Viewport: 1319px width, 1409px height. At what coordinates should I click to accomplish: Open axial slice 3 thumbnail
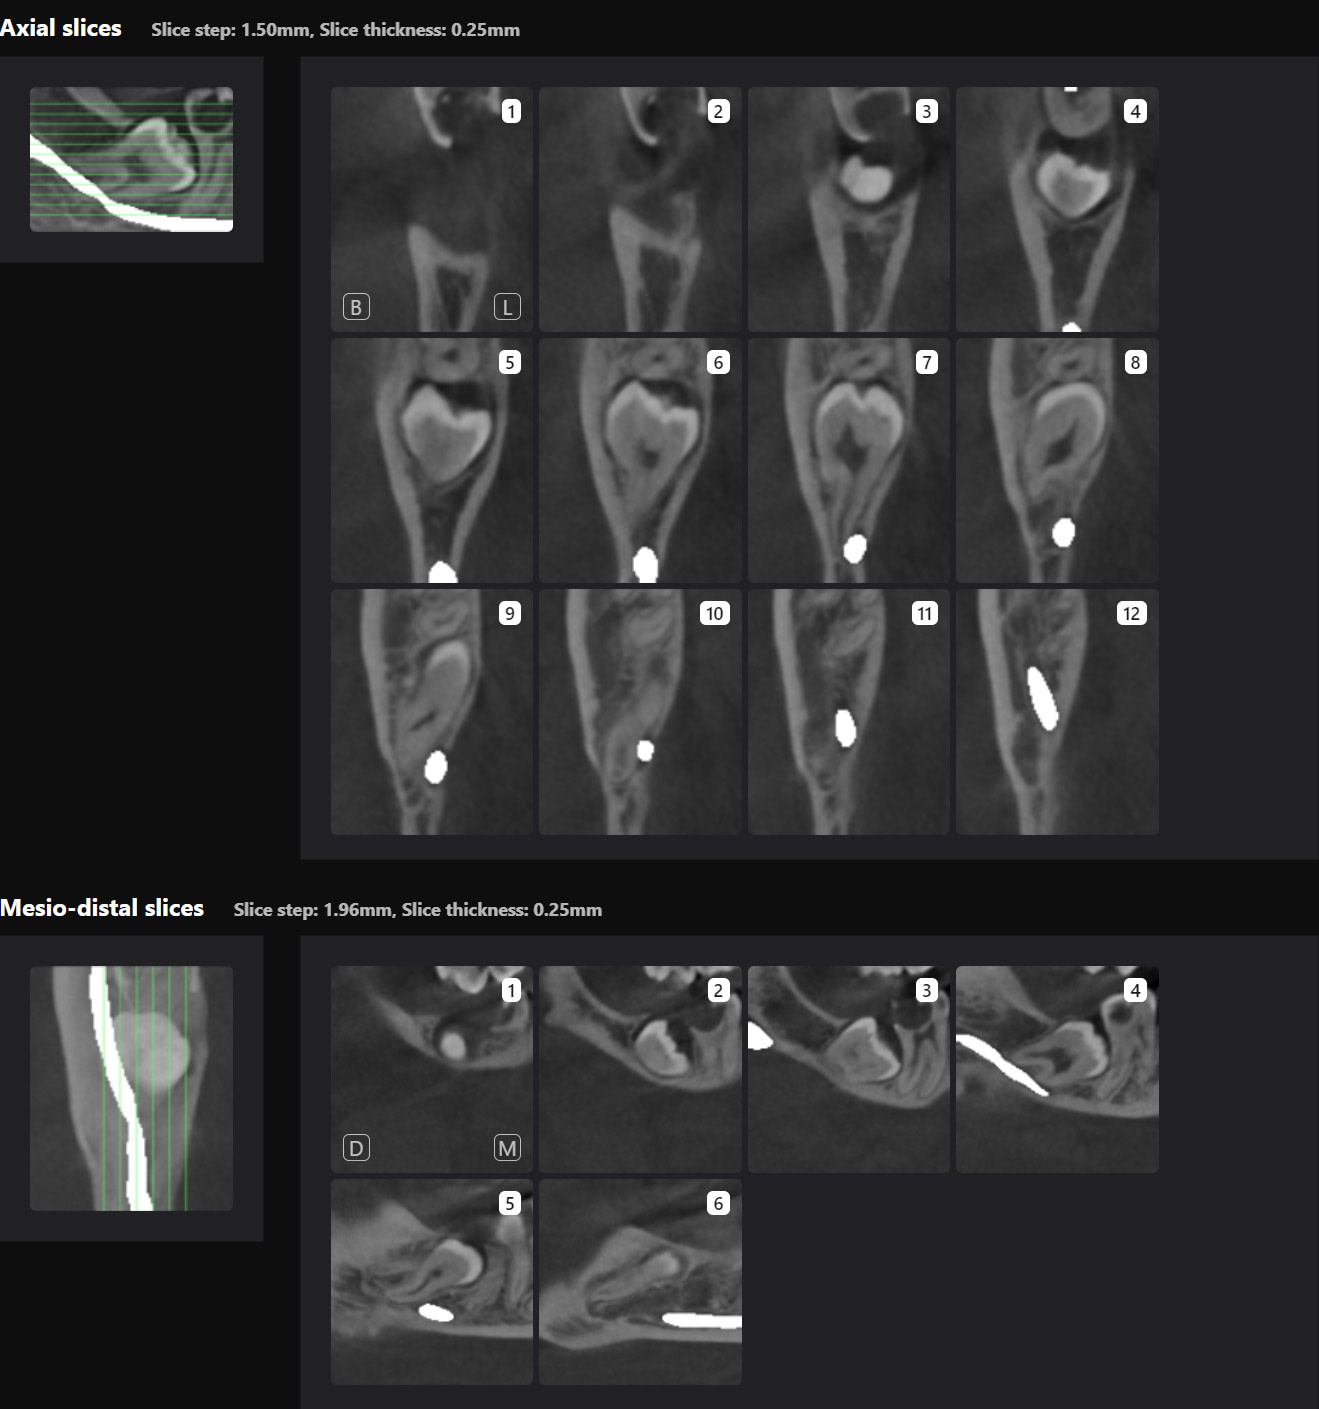click(848, 209)
